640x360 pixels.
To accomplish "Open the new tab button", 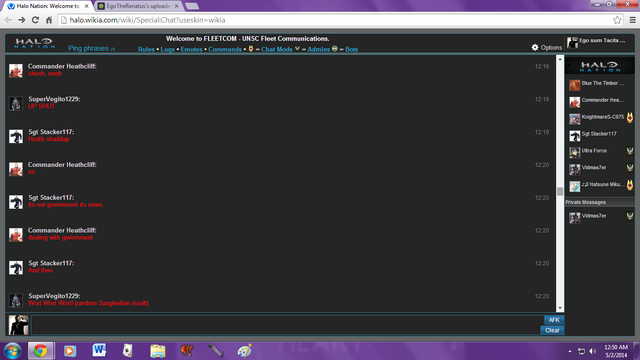I will click(x=192, y=6).
